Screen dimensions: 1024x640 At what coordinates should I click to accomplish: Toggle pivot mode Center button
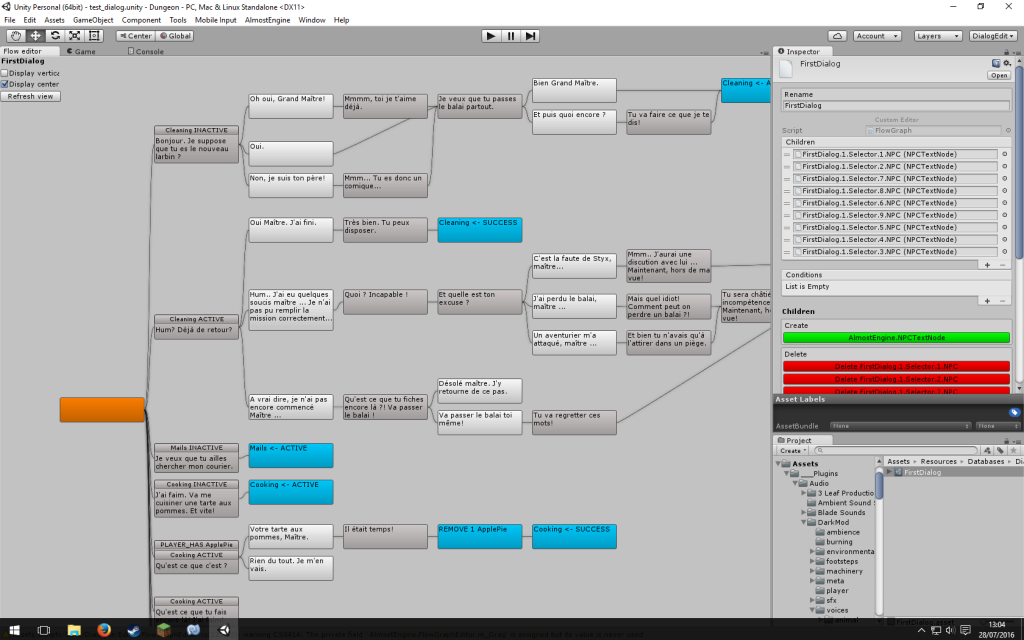[135, 36]
